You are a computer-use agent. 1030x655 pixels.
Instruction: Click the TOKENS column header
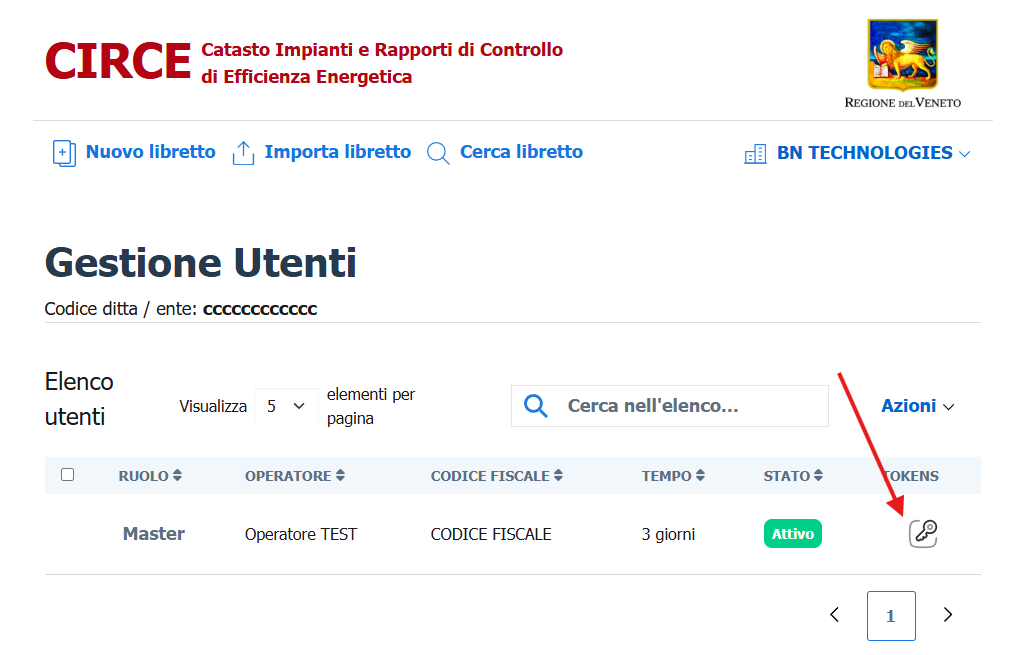pos(911,476)
